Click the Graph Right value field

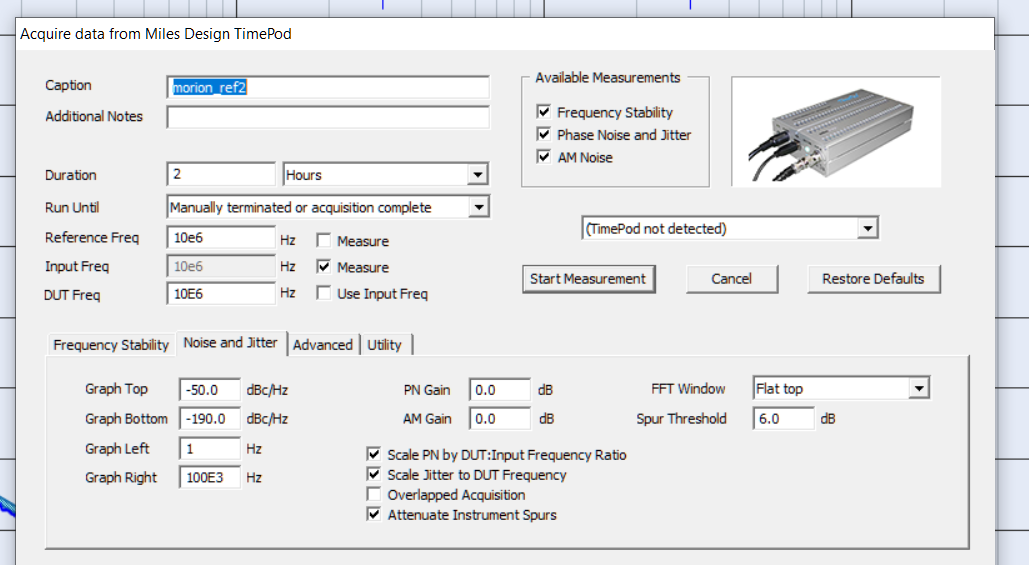[x=210, y=477]
